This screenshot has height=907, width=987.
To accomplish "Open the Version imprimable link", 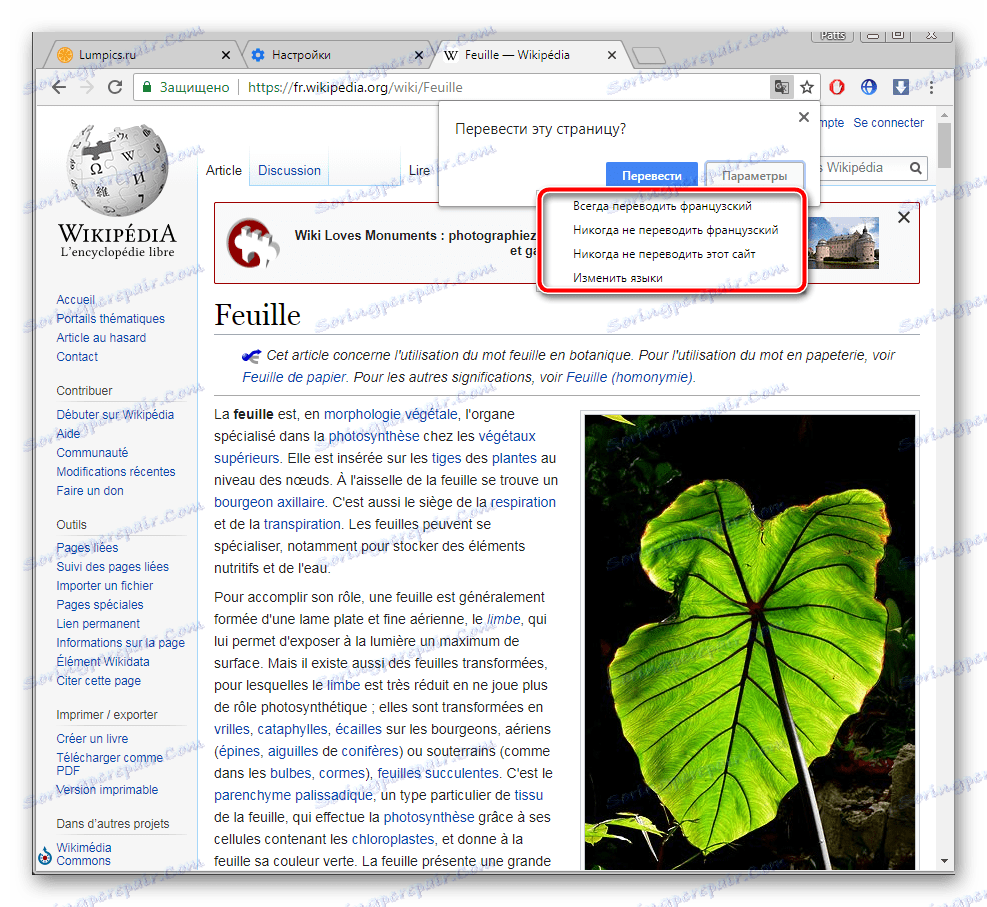I will [107, 789].
